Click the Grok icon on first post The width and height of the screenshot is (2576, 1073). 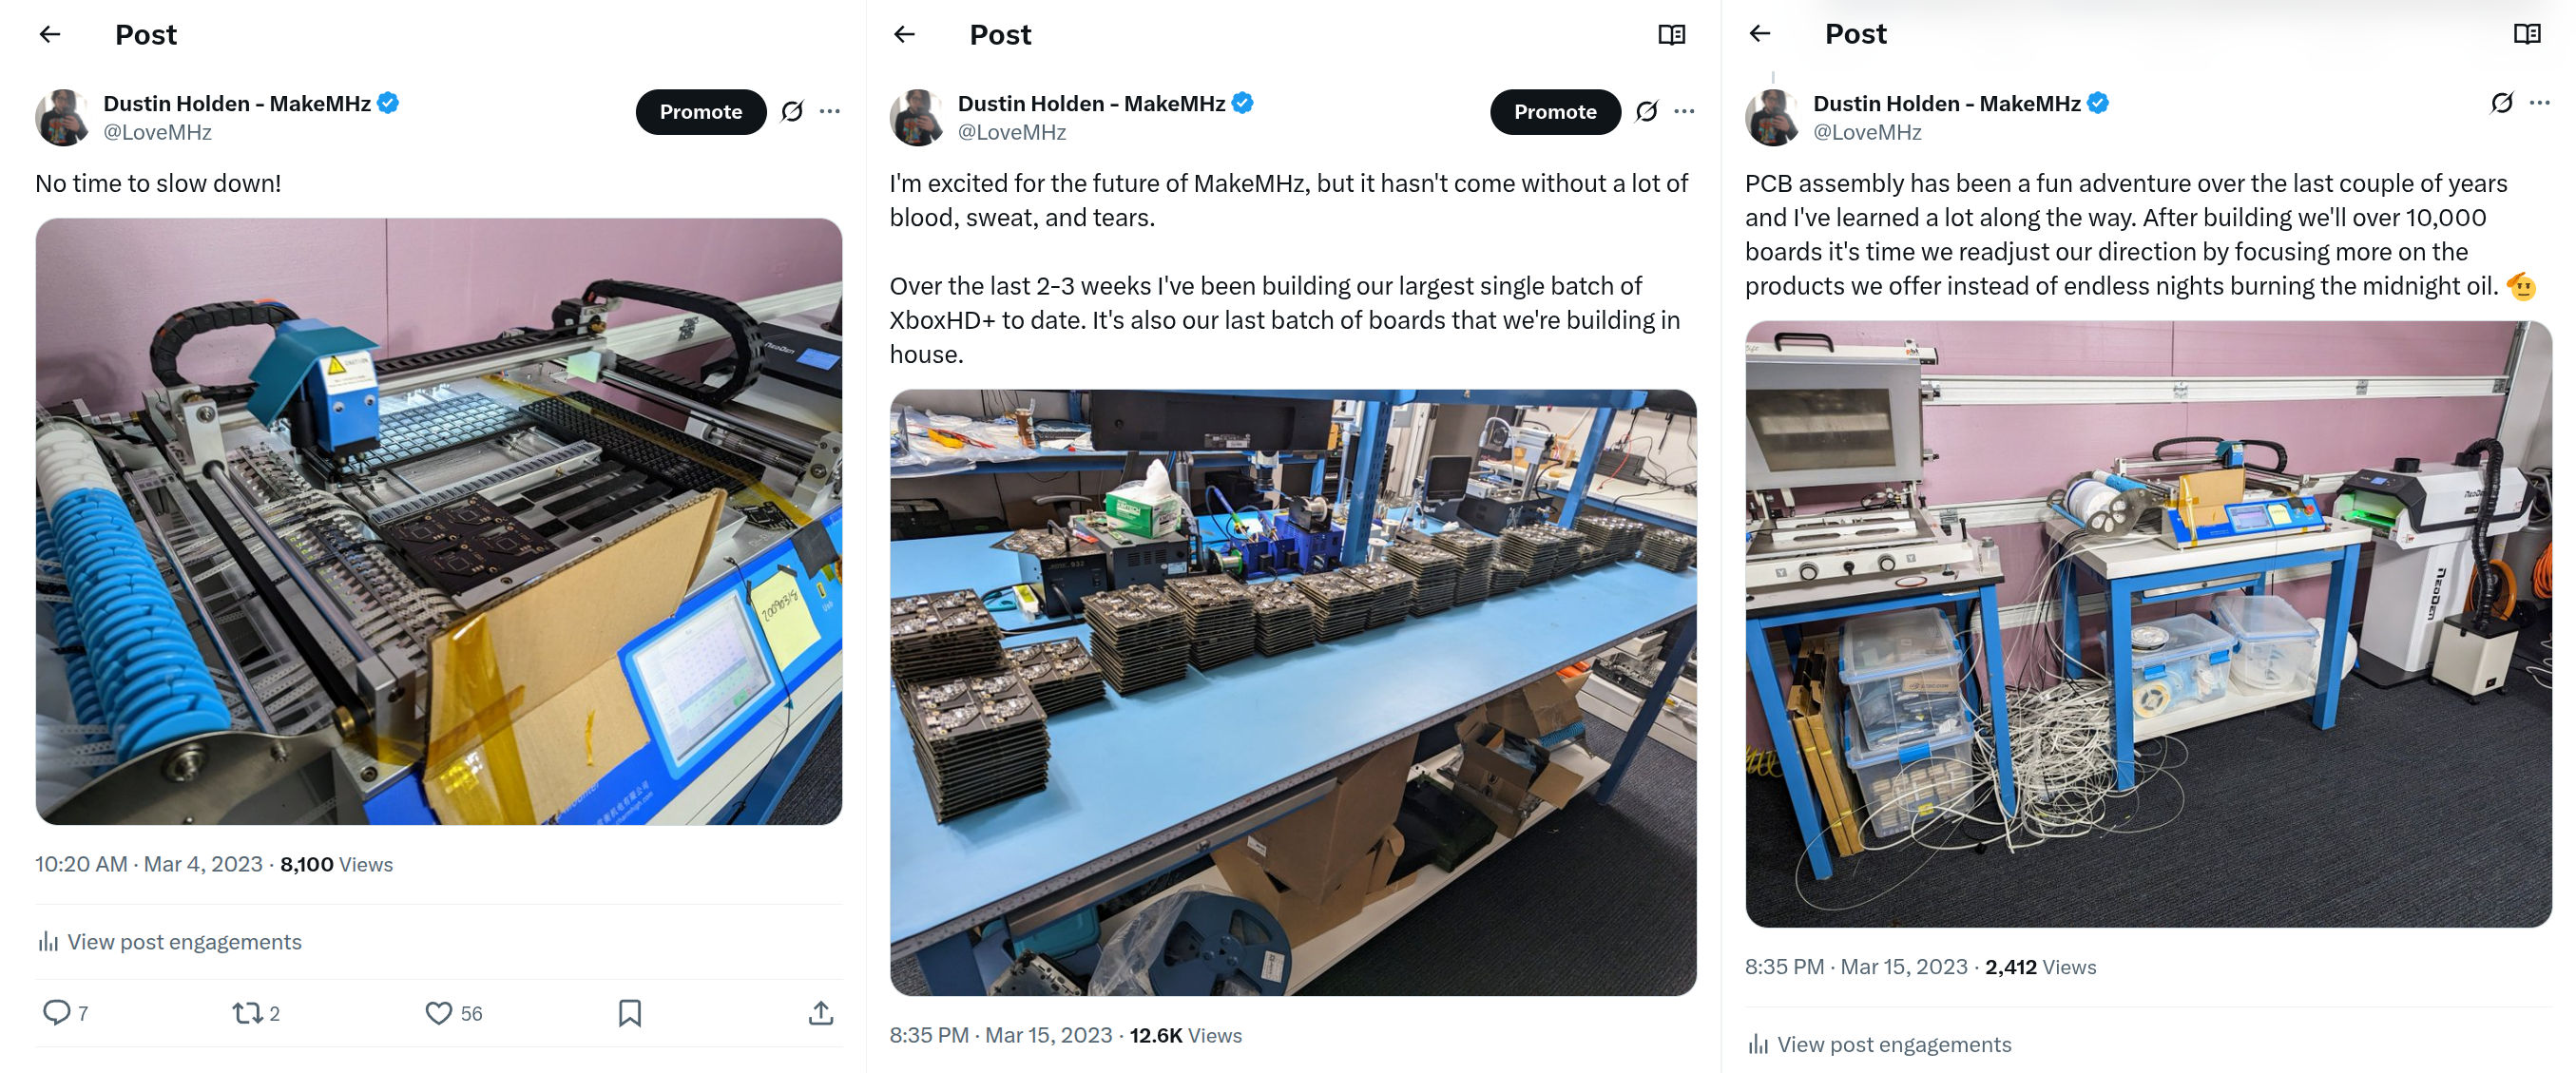(x=792, y=111)
